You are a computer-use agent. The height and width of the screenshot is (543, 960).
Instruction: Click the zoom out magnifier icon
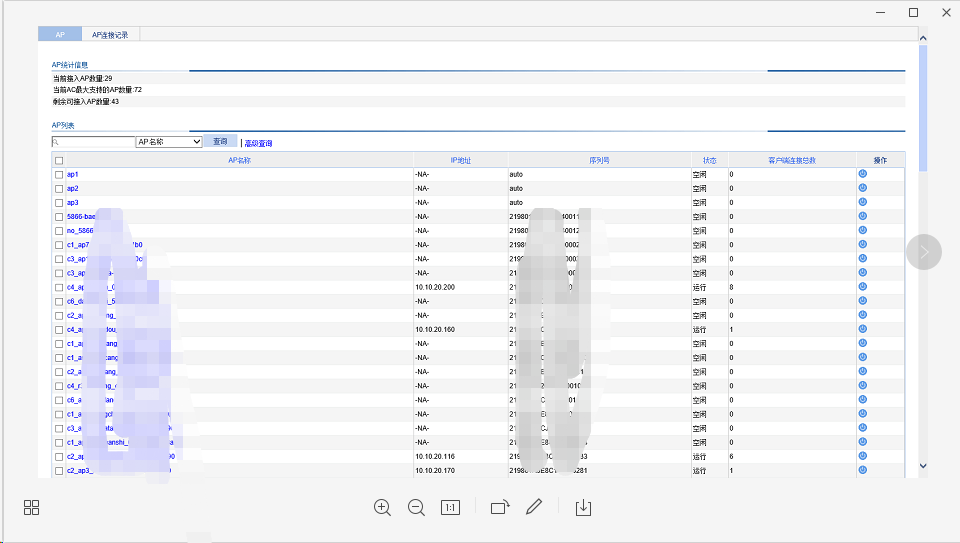pyautogui.click(x=417, y=507)
